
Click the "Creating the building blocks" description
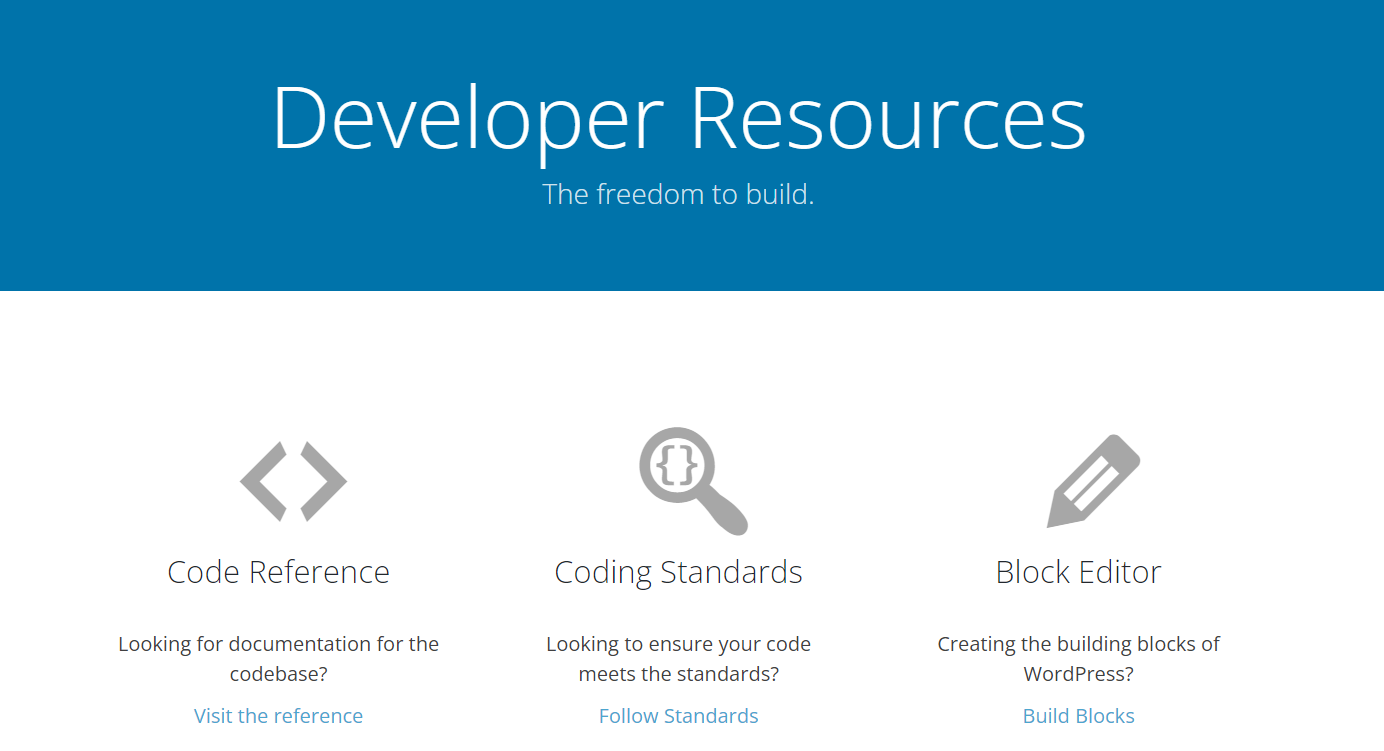[x=1078, y=644]
